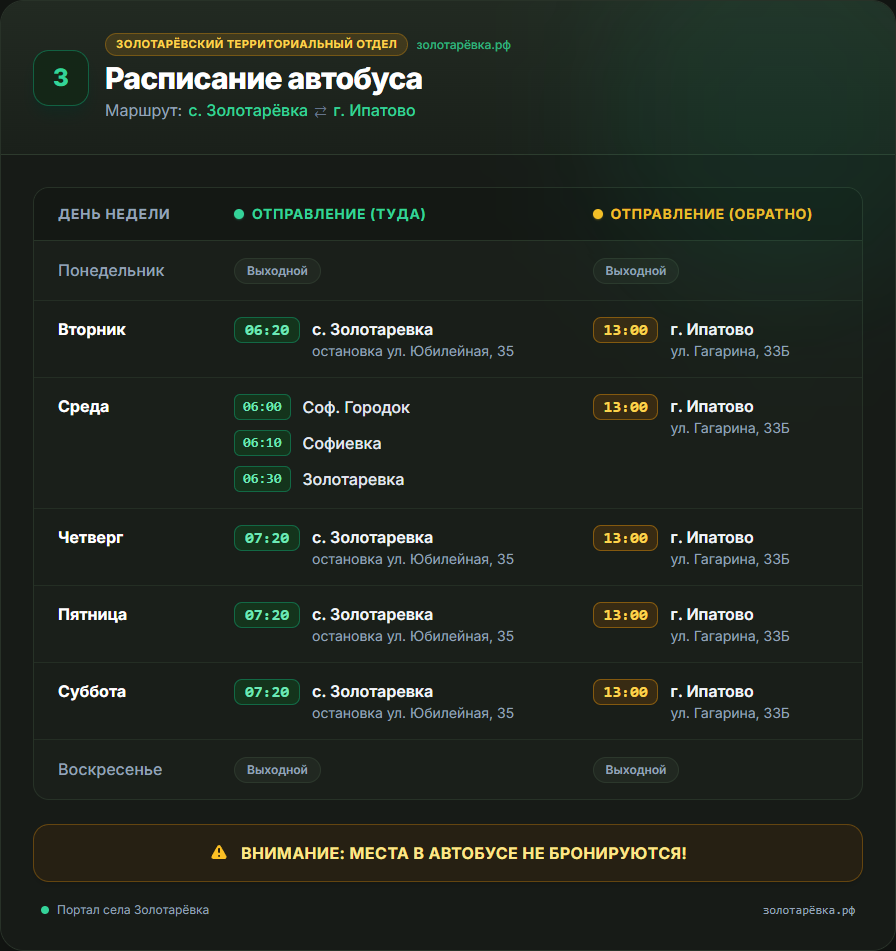Click Thursday 13:00 return time chip
Screen dimensions: 896x951
tap(625, 538)
